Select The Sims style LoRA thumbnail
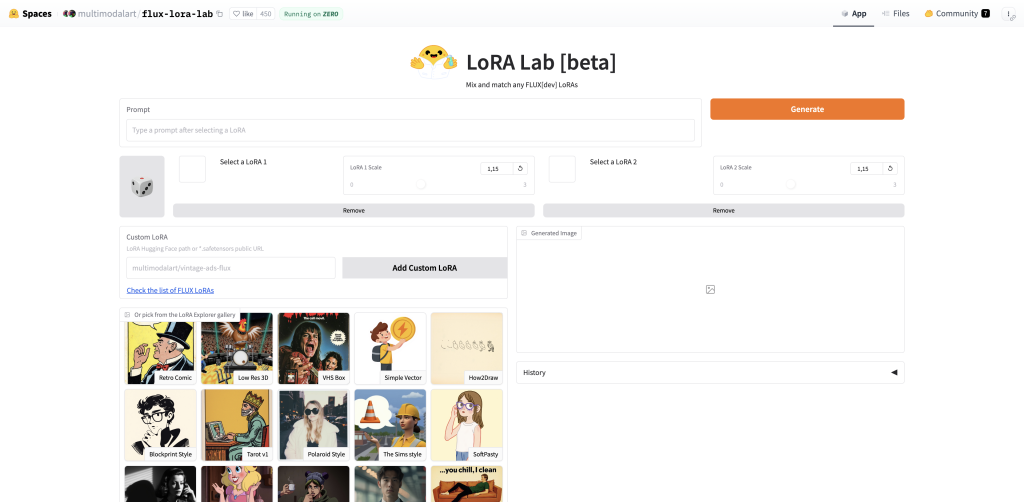 pyautogui.click(x=390, y=425)
